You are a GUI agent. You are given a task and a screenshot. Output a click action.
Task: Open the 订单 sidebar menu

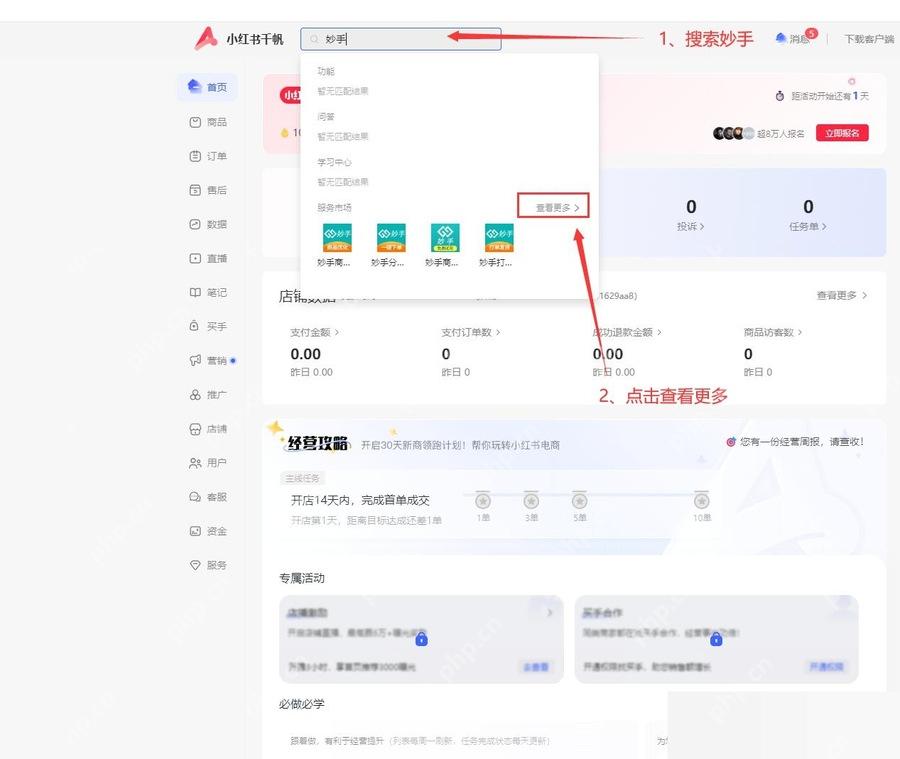[x=208, y=156]
